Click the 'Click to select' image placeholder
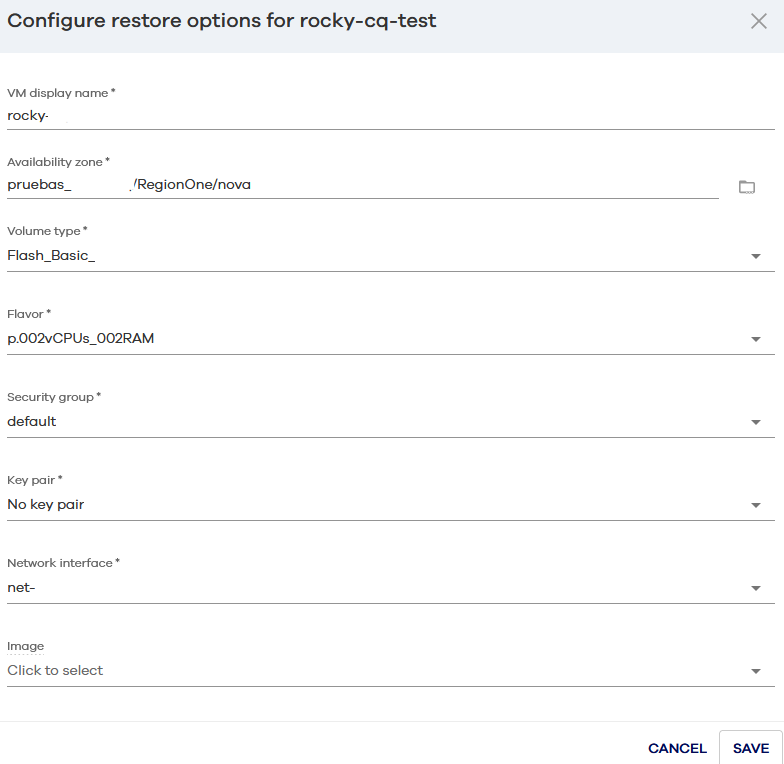This screenshot has width=784, height=764. (55, 670)
